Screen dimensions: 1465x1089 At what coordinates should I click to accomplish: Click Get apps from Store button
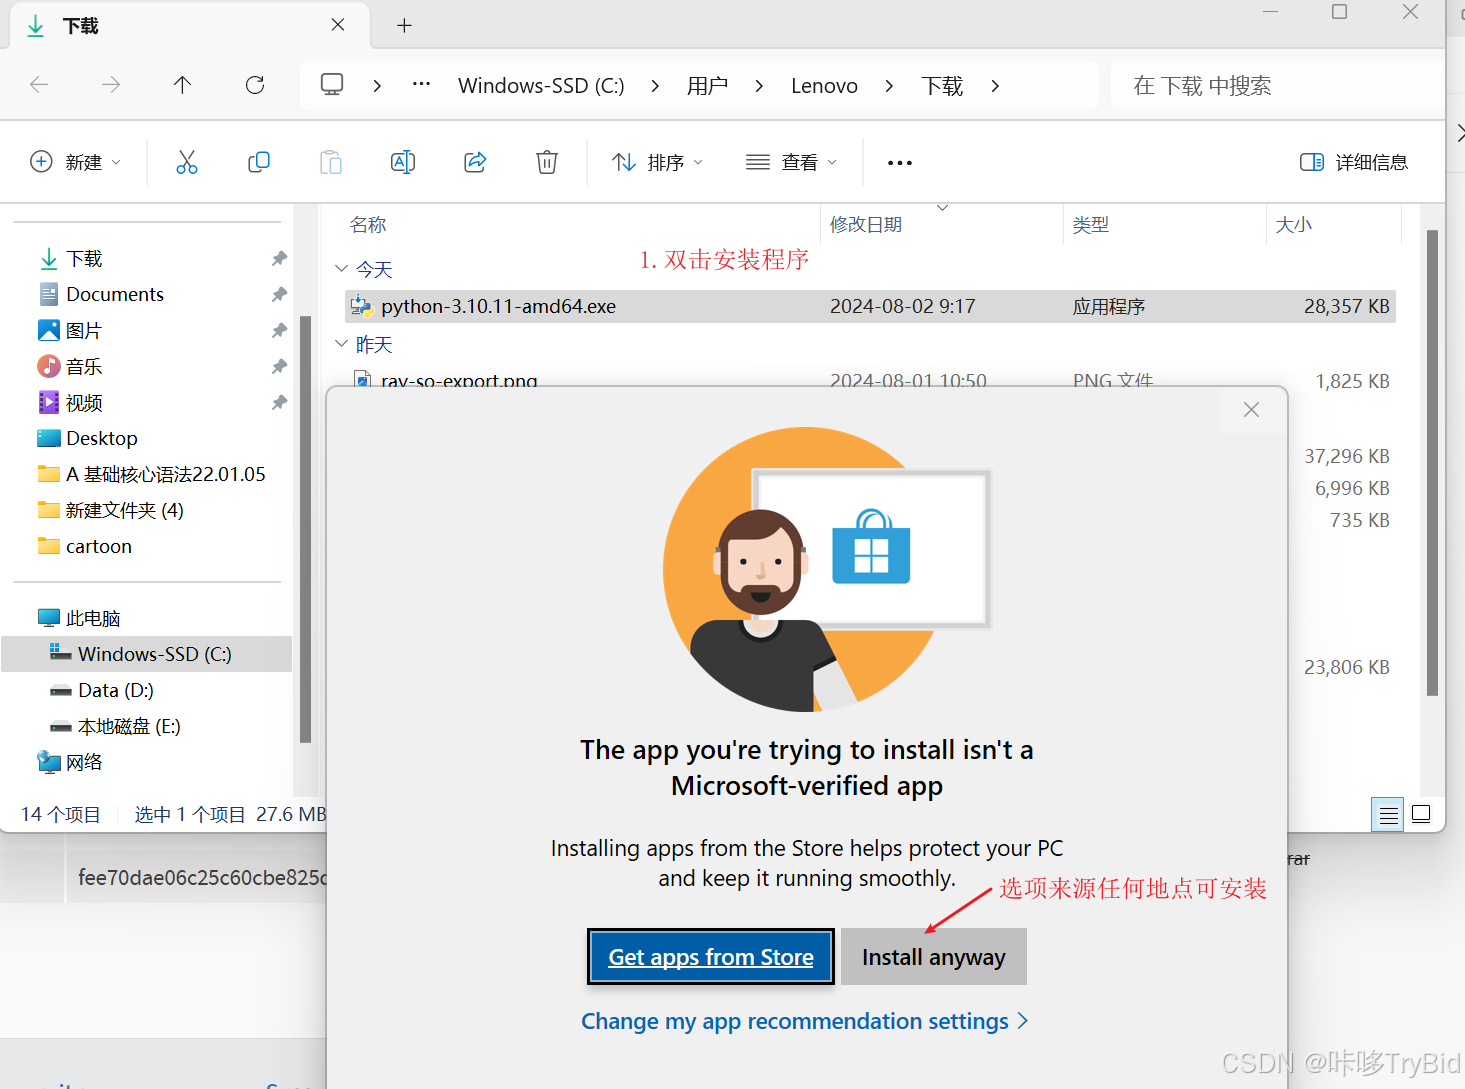(711, 957)
